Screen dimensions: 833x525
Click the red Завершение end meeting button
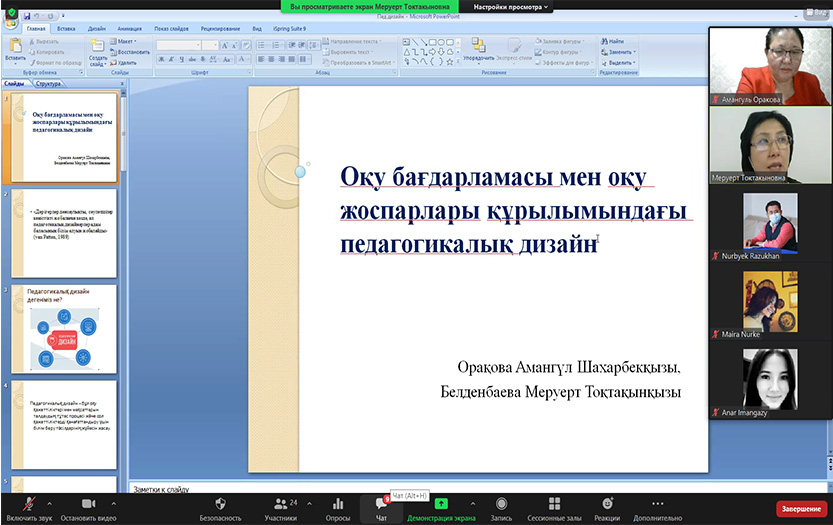click(801, 508)
